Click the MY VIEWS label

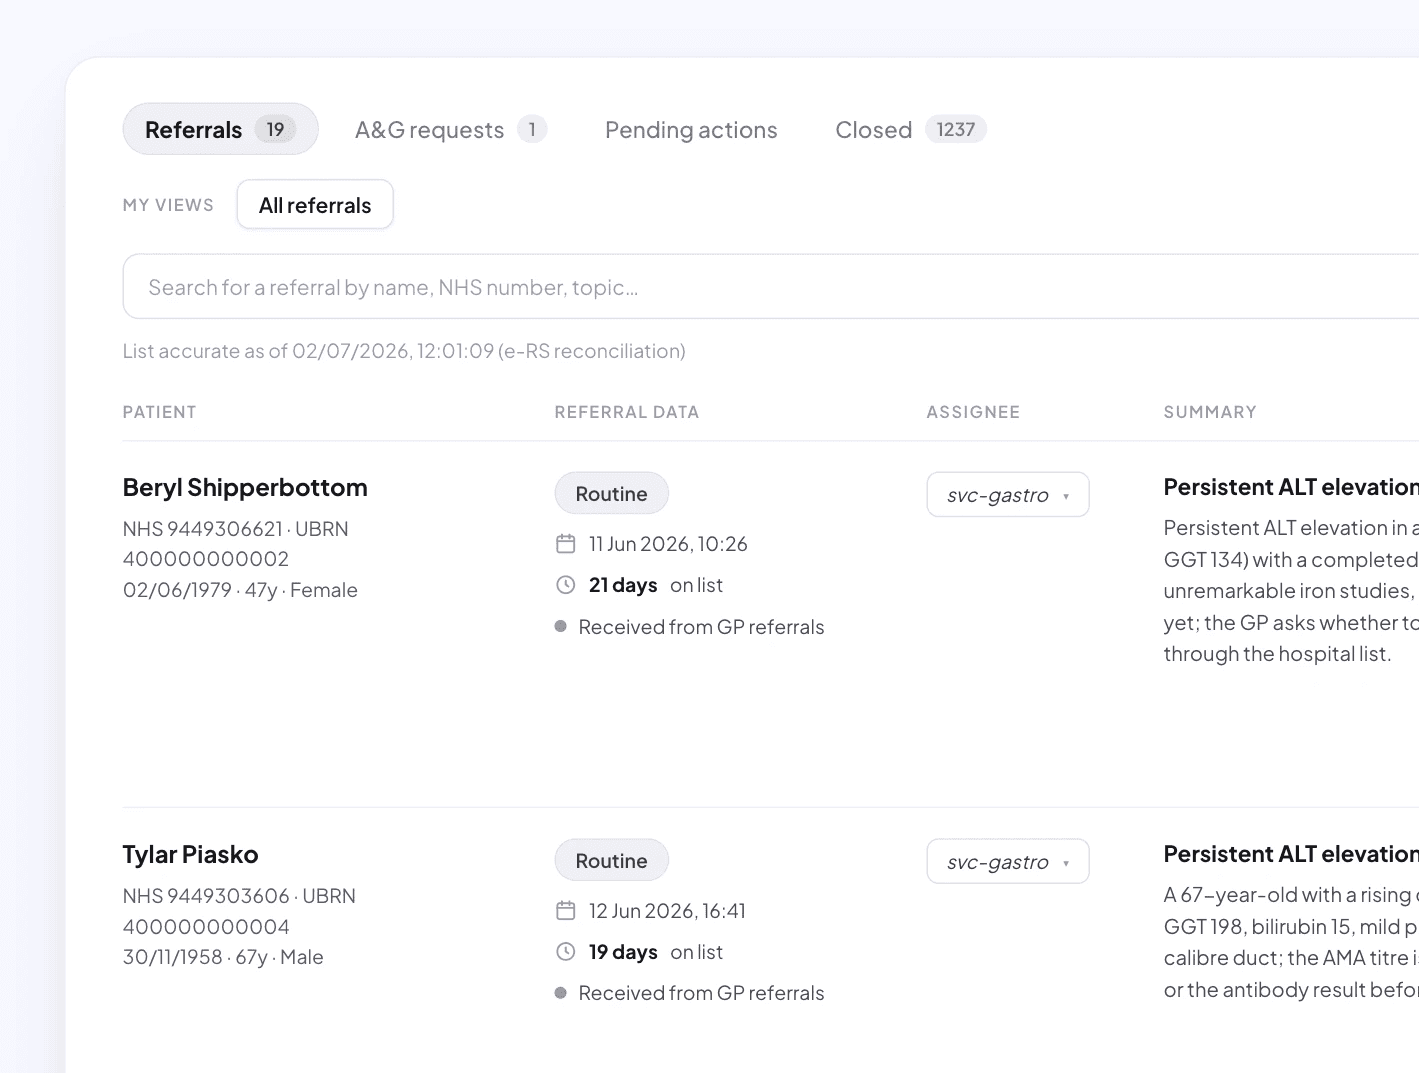click(168, 205)
